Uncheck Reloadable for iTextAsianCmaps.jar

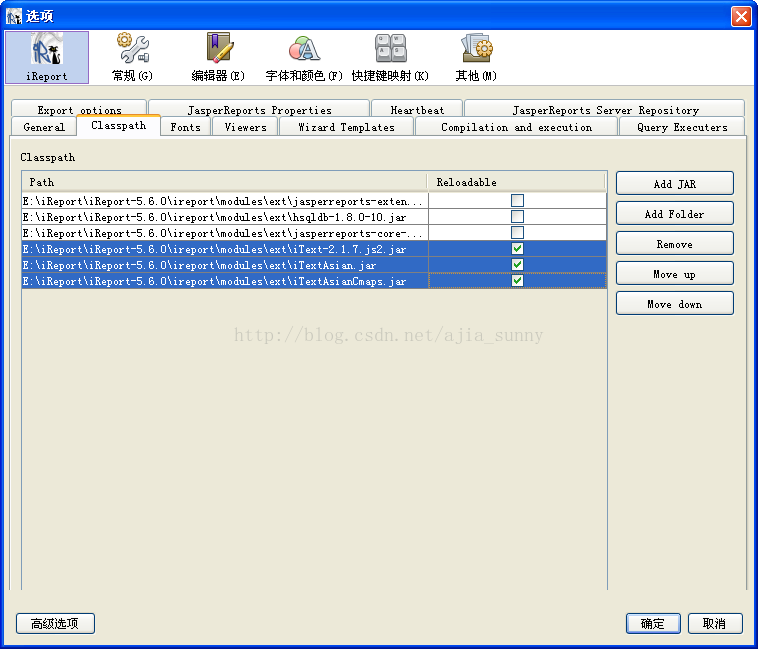517,280
